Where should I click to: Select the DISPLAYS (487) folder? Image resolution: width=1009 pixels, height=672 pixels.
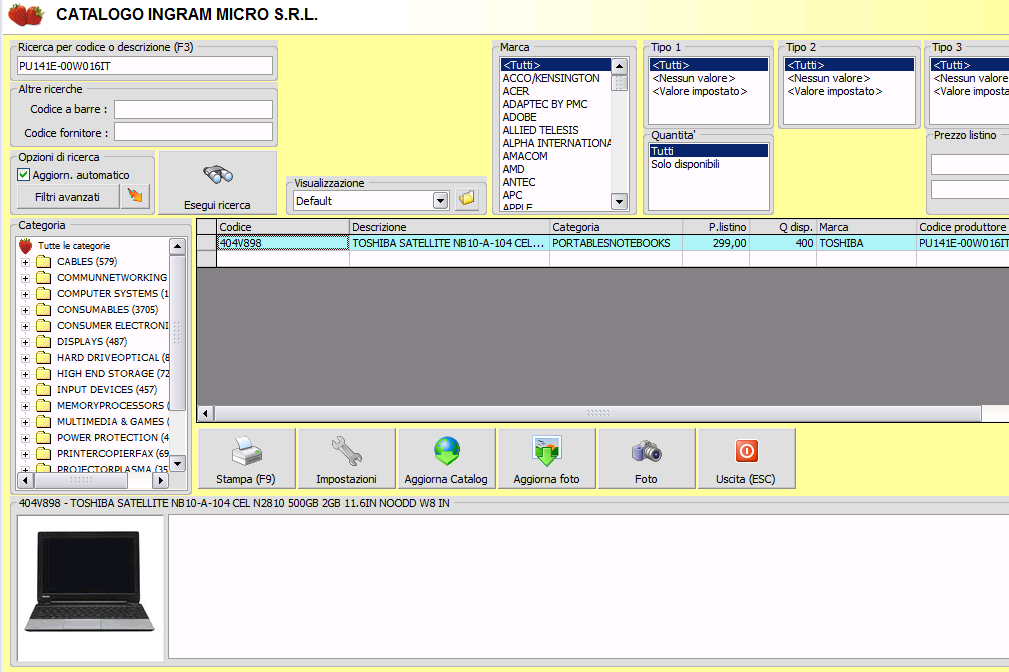pyautogui.click(x=82, y=342)
